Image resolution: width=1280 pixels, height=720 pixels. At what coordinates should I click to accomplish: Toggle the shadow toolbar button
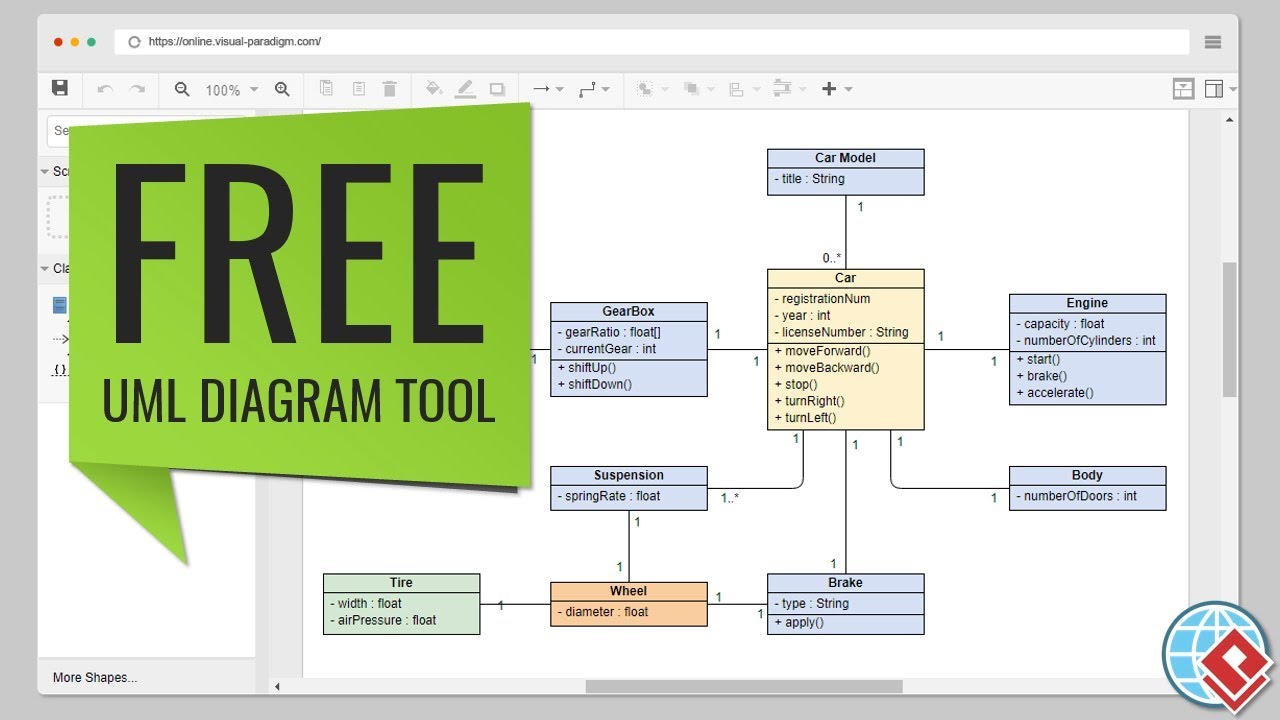coord(497,89)
